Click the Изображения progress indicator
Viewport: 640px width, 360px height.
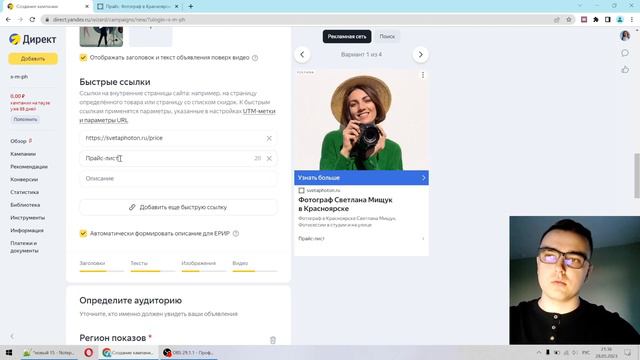pos(203,266)
